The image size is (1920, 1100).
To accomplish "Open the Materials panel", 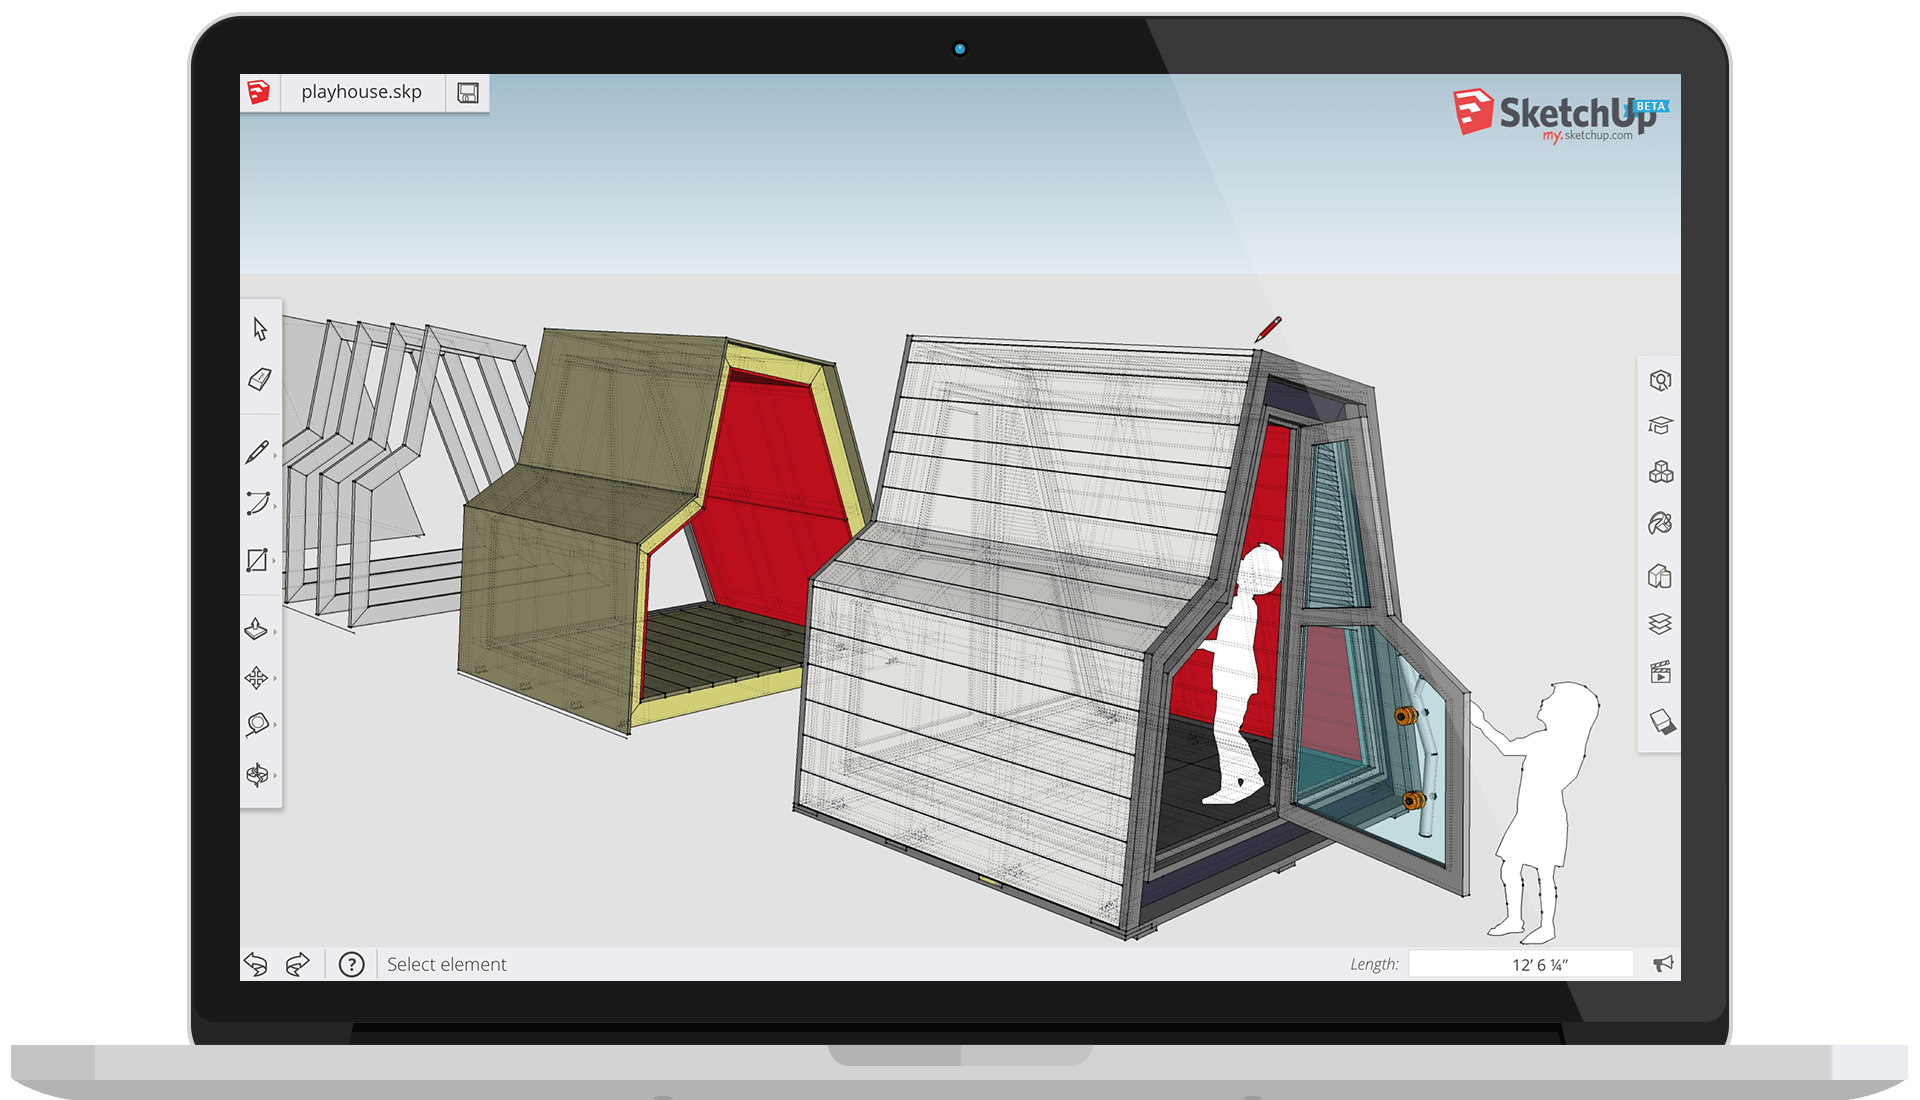I will tap(1660, 523).
